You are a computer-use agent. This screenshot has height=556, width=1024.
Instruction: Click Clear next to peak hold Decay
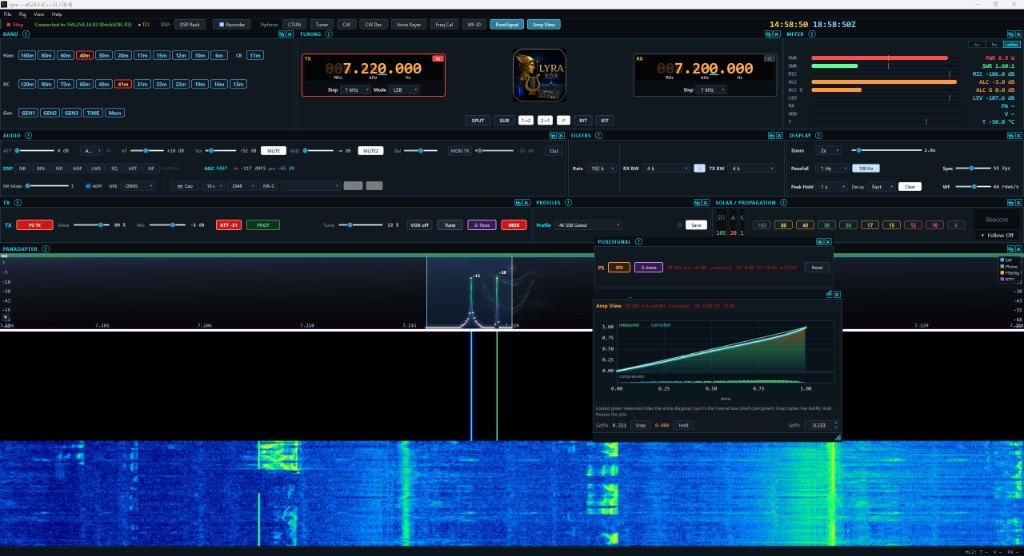point(910,186)
